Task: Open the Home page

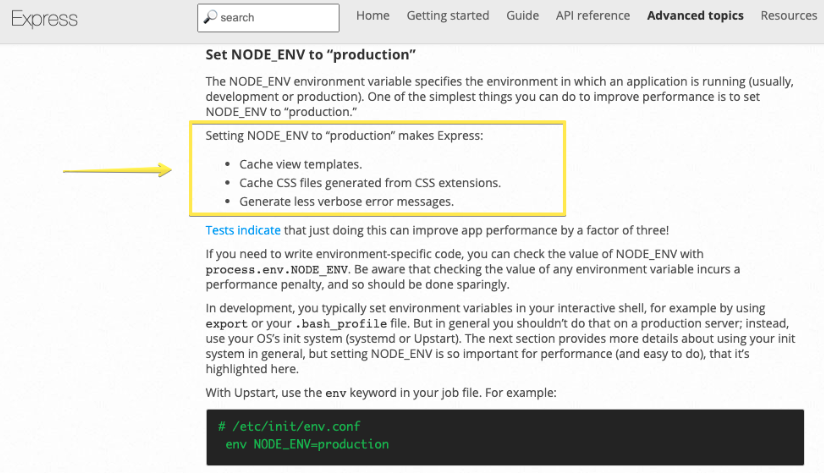Action: [373, 16]
